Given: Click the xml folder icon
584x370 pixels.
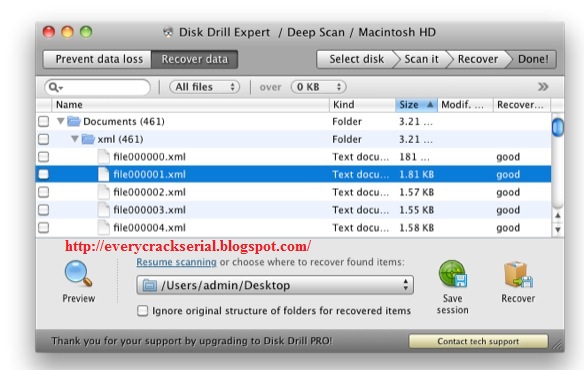Looking at the screenshot, I should pyautogui.click(x=88, y=139).
